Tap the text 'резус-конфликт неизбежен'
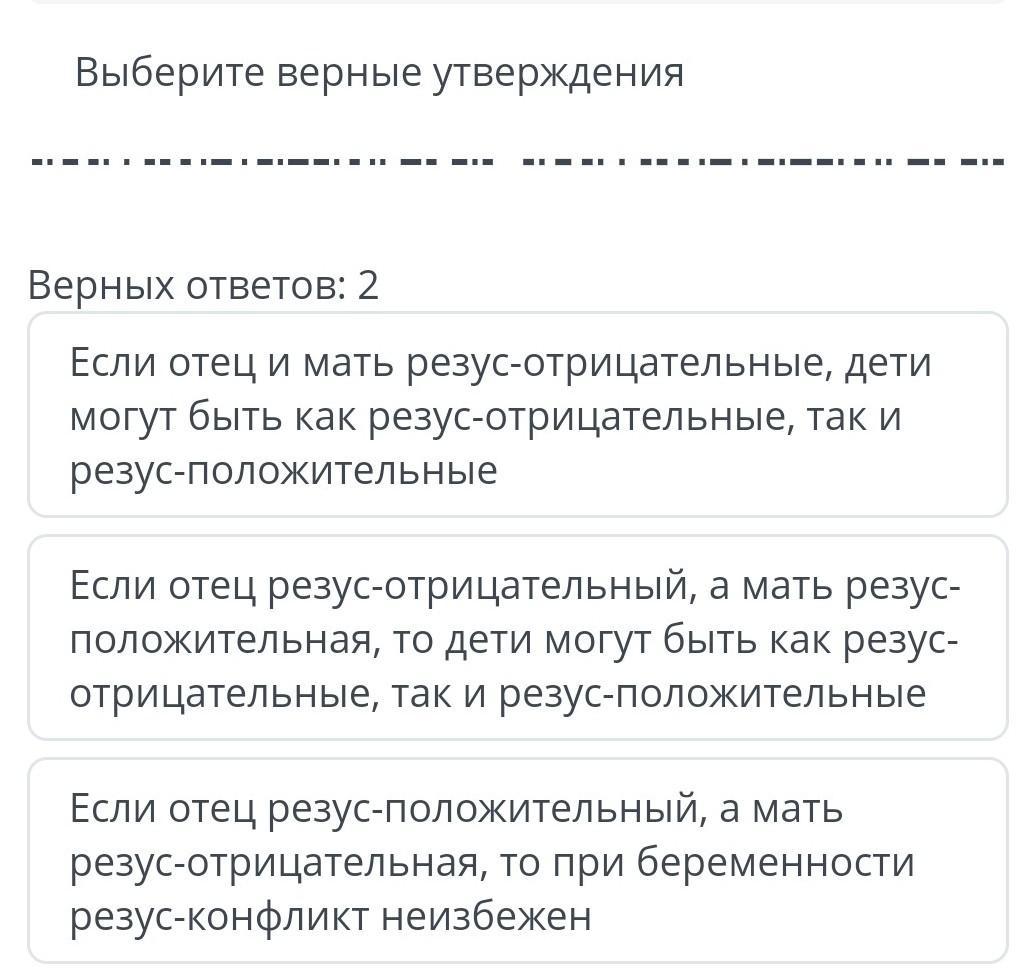 [x=330, y=915]
